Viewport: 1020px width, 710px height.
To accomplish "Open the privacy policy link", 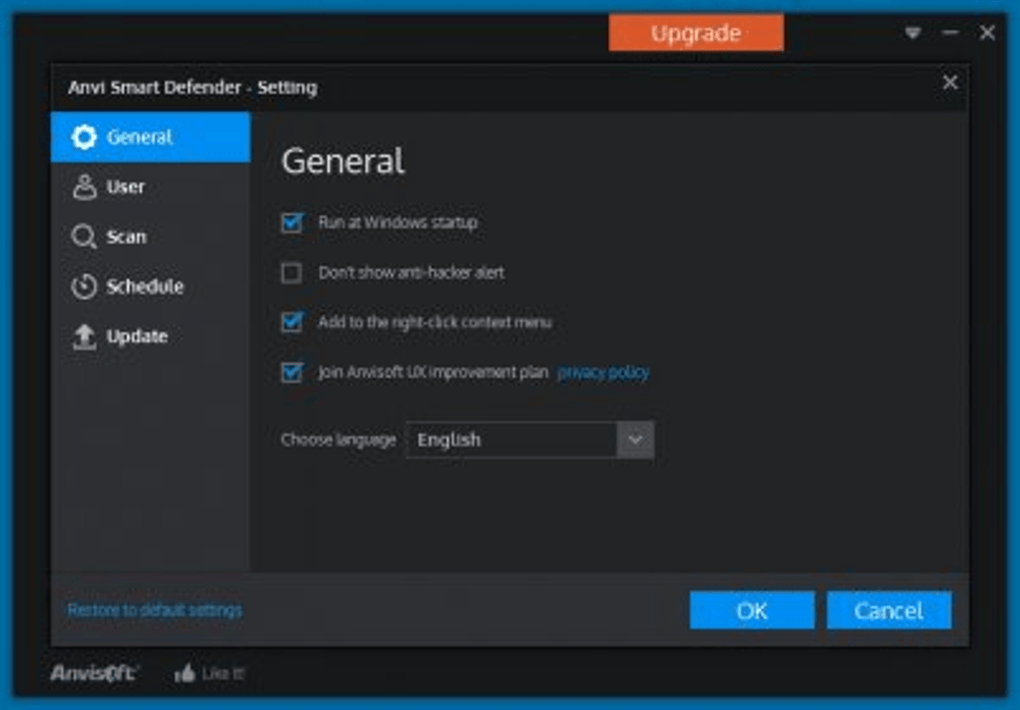I will pos(602,371).
